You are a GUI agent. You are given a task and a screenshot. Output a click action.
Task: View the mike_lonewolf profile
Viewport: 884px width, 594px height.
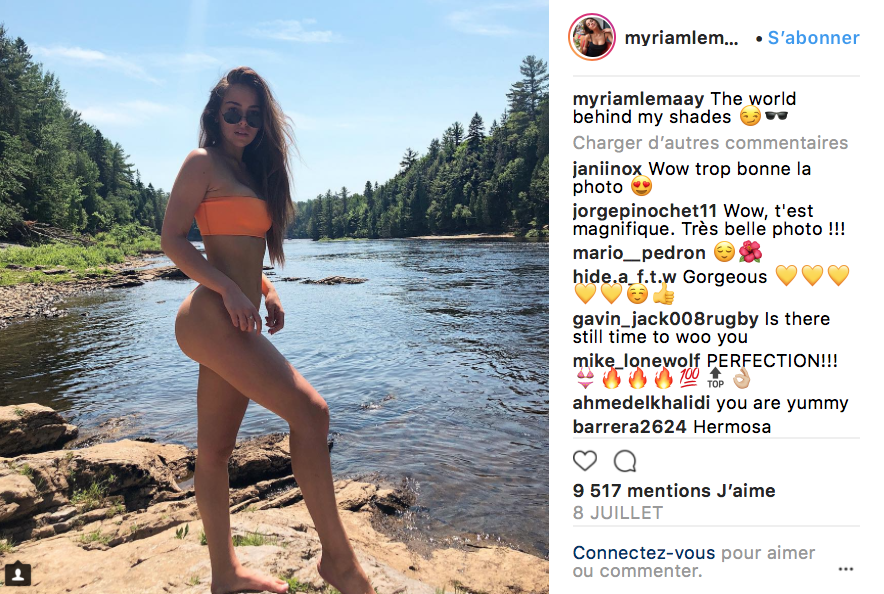637,361
